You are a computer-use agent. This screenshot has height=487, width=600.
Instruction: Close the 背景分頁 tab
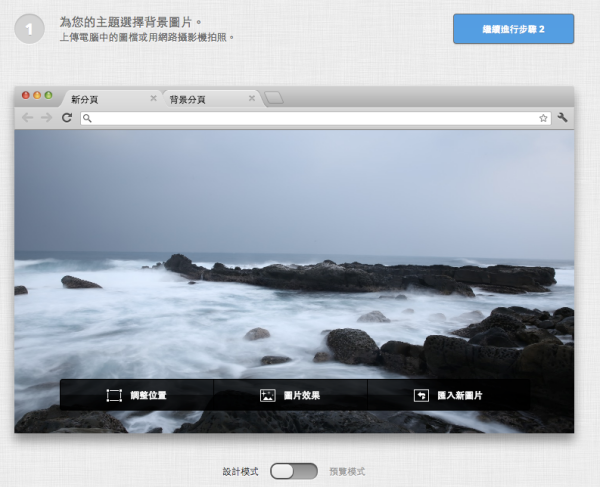(252, 98)
